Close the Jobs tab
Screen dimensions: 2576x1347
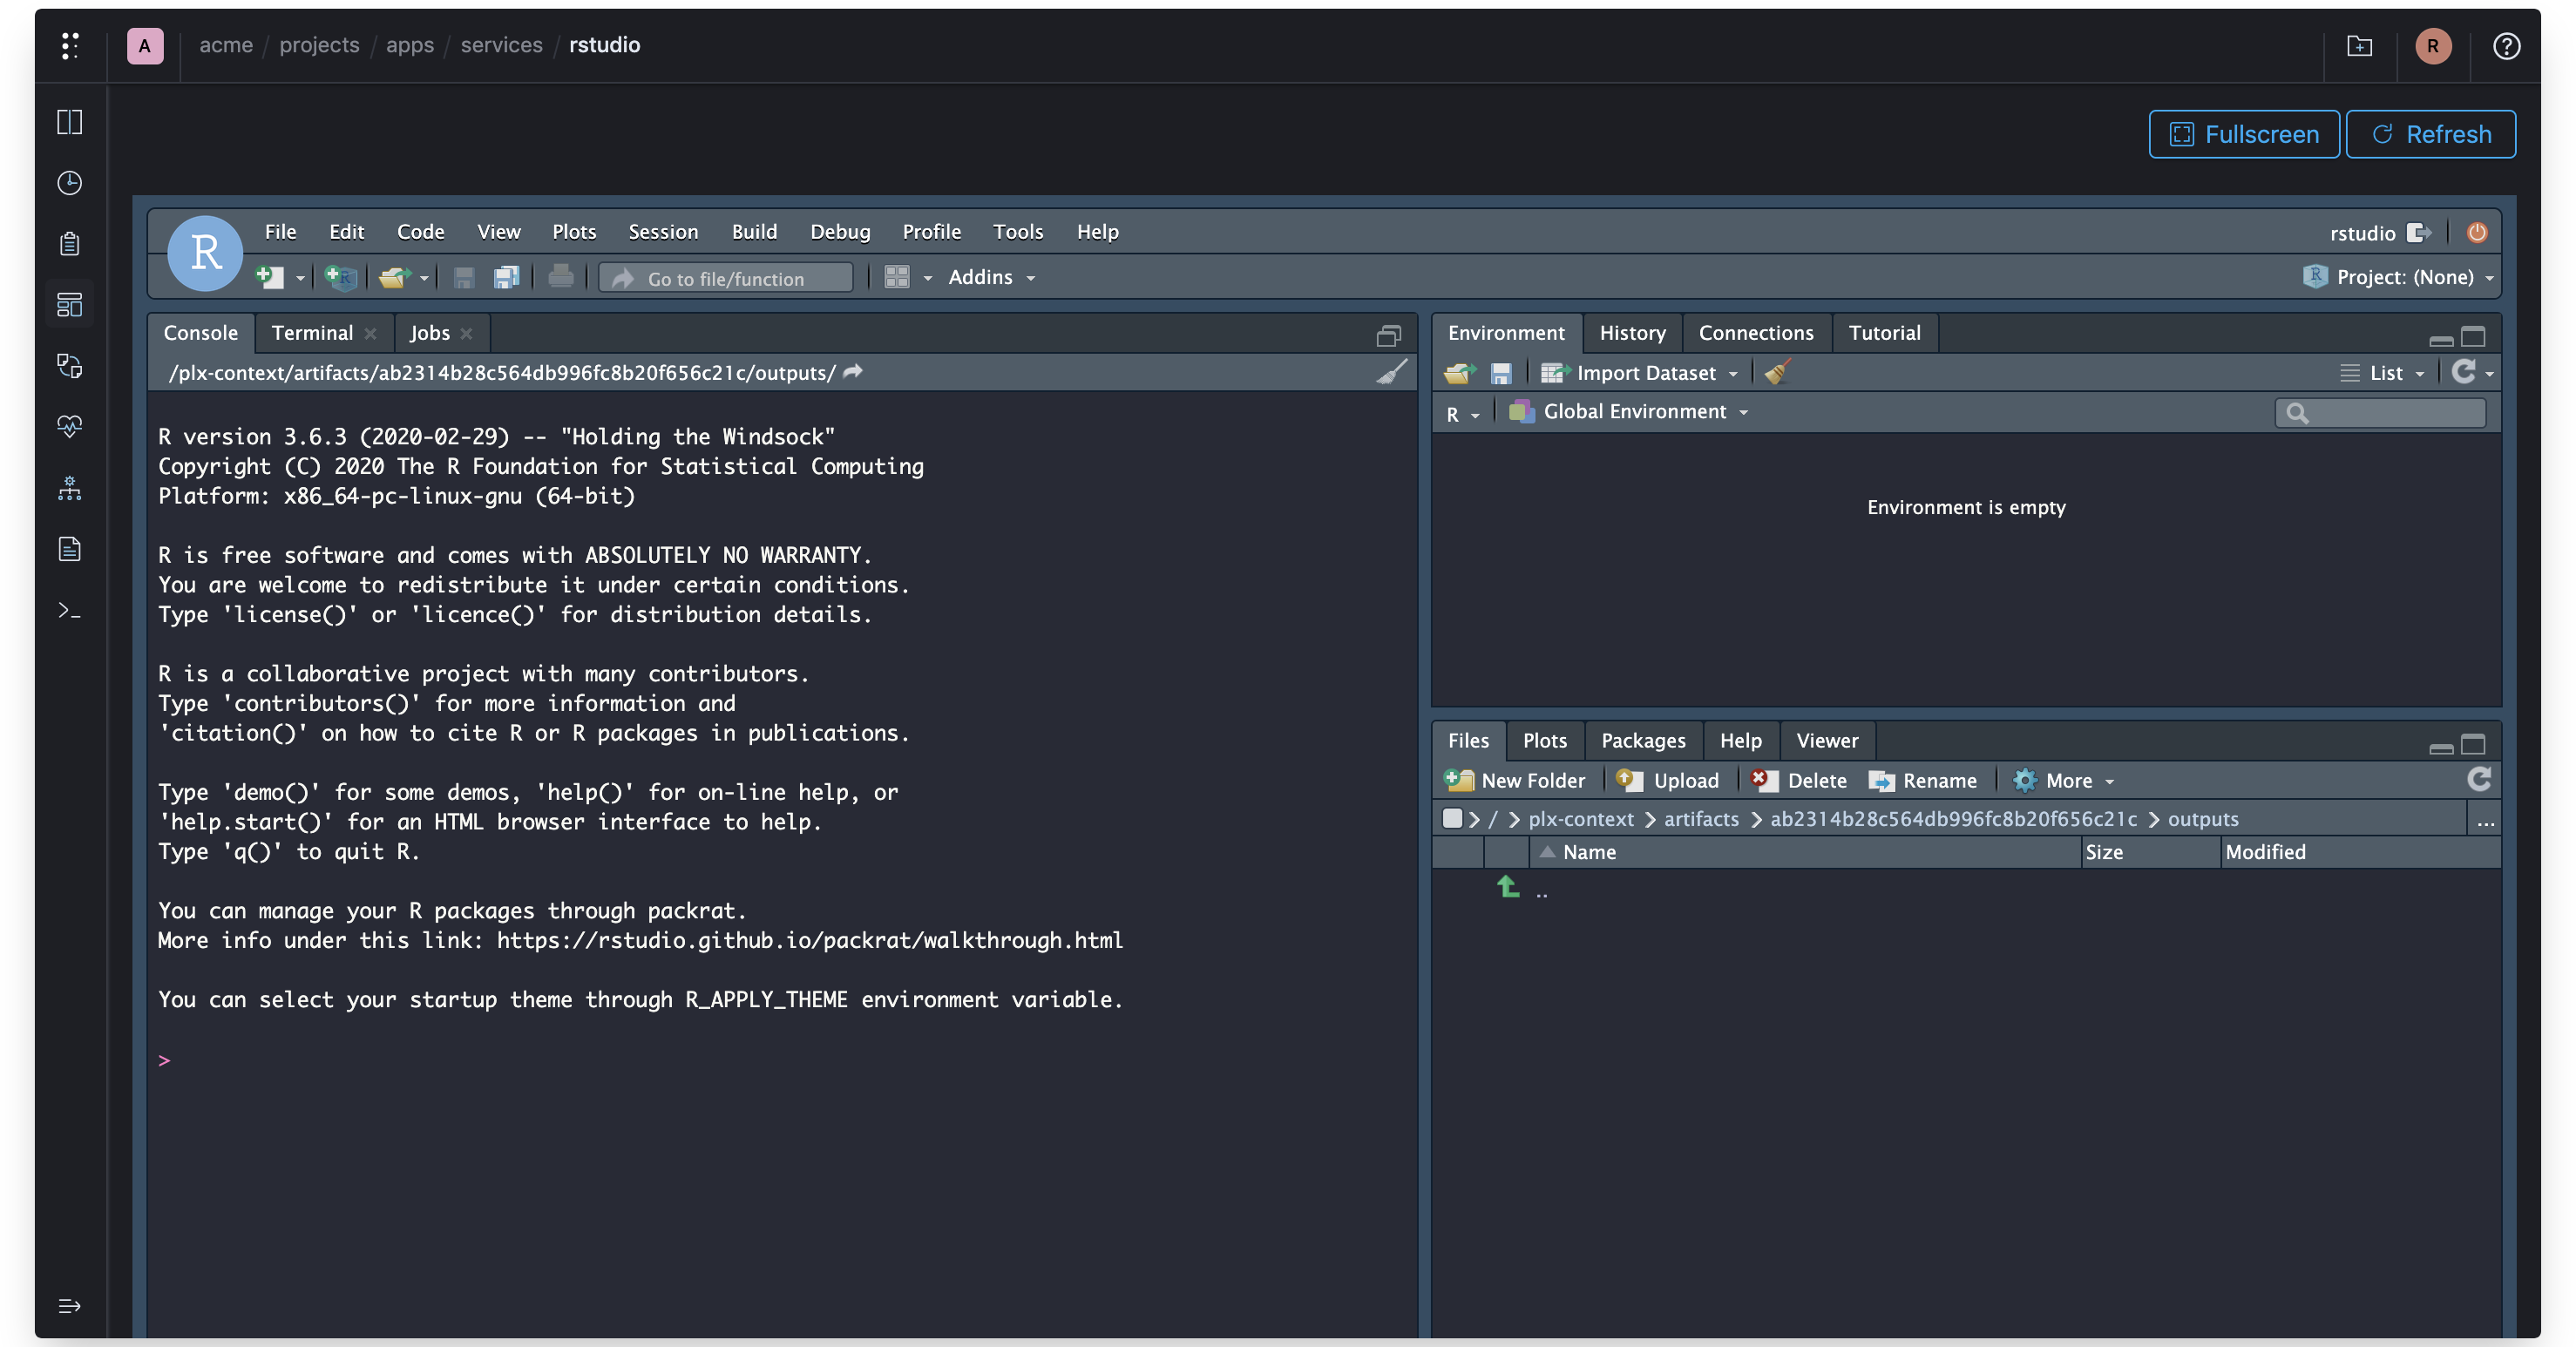[x=466, y=334]
